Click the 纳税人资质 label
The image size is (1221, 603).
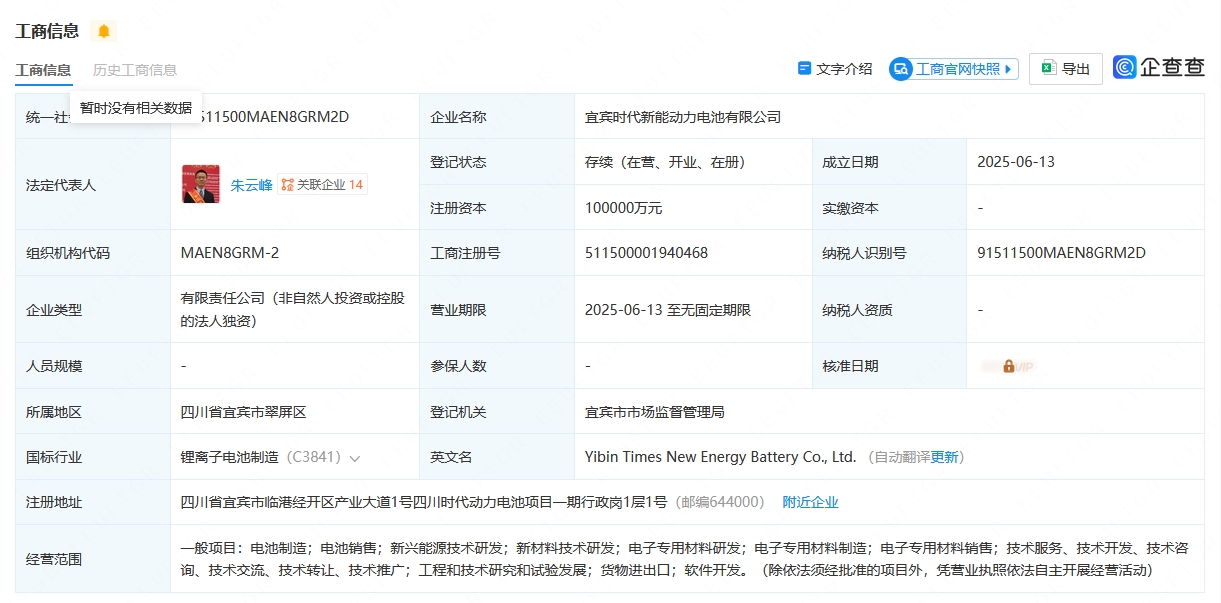857,310
